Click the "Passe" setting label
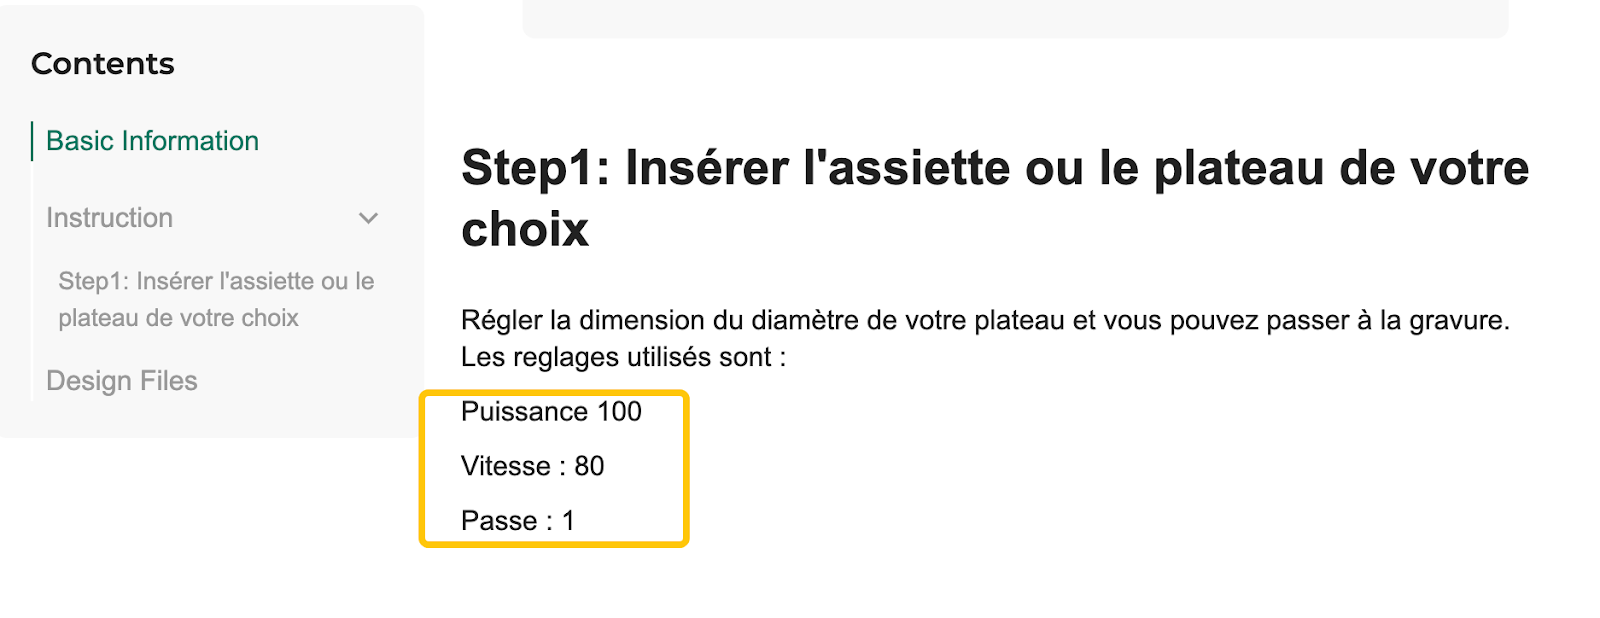This screenshot has height=618, width=1600. [x=499, y=521]
